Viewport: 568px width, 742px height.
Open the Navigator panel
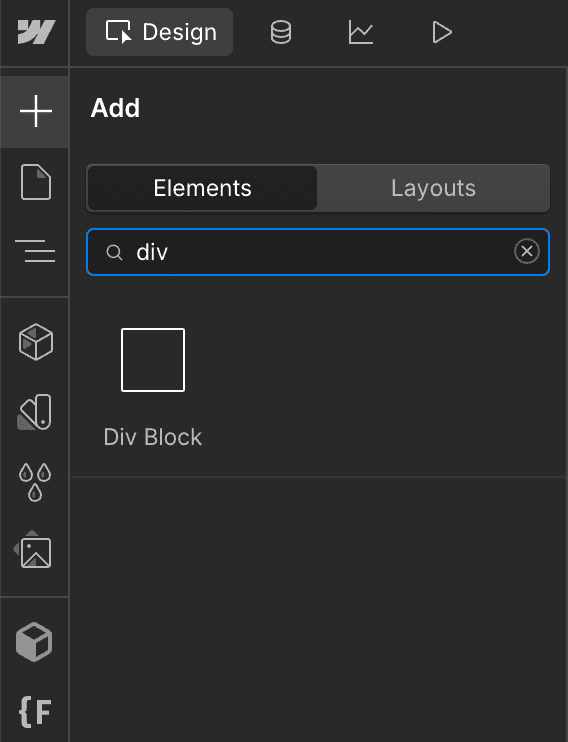point(36,251)
